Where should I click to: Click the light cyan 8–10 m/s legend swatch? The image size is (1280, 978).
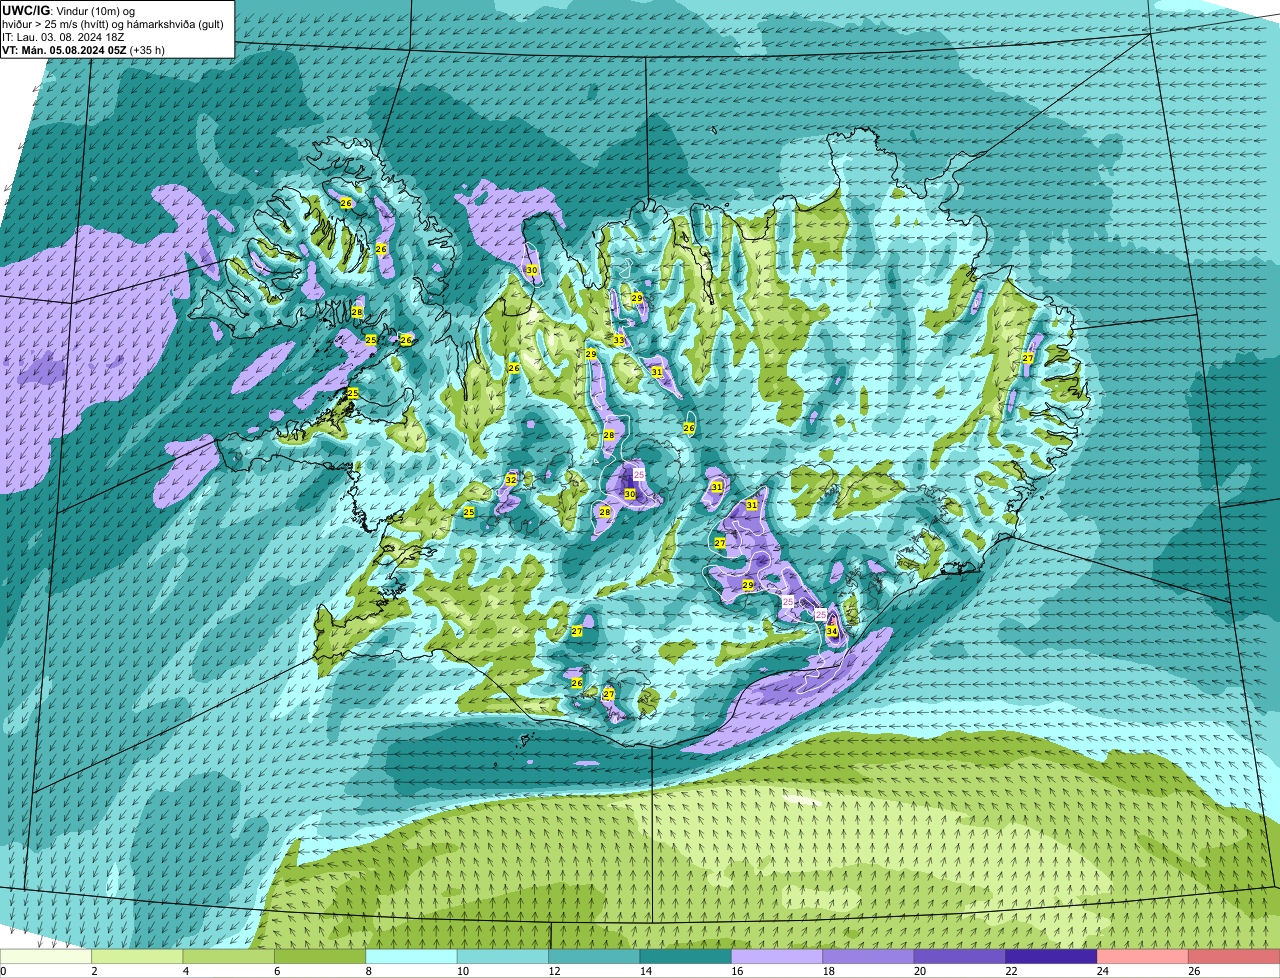coord(412,956)
